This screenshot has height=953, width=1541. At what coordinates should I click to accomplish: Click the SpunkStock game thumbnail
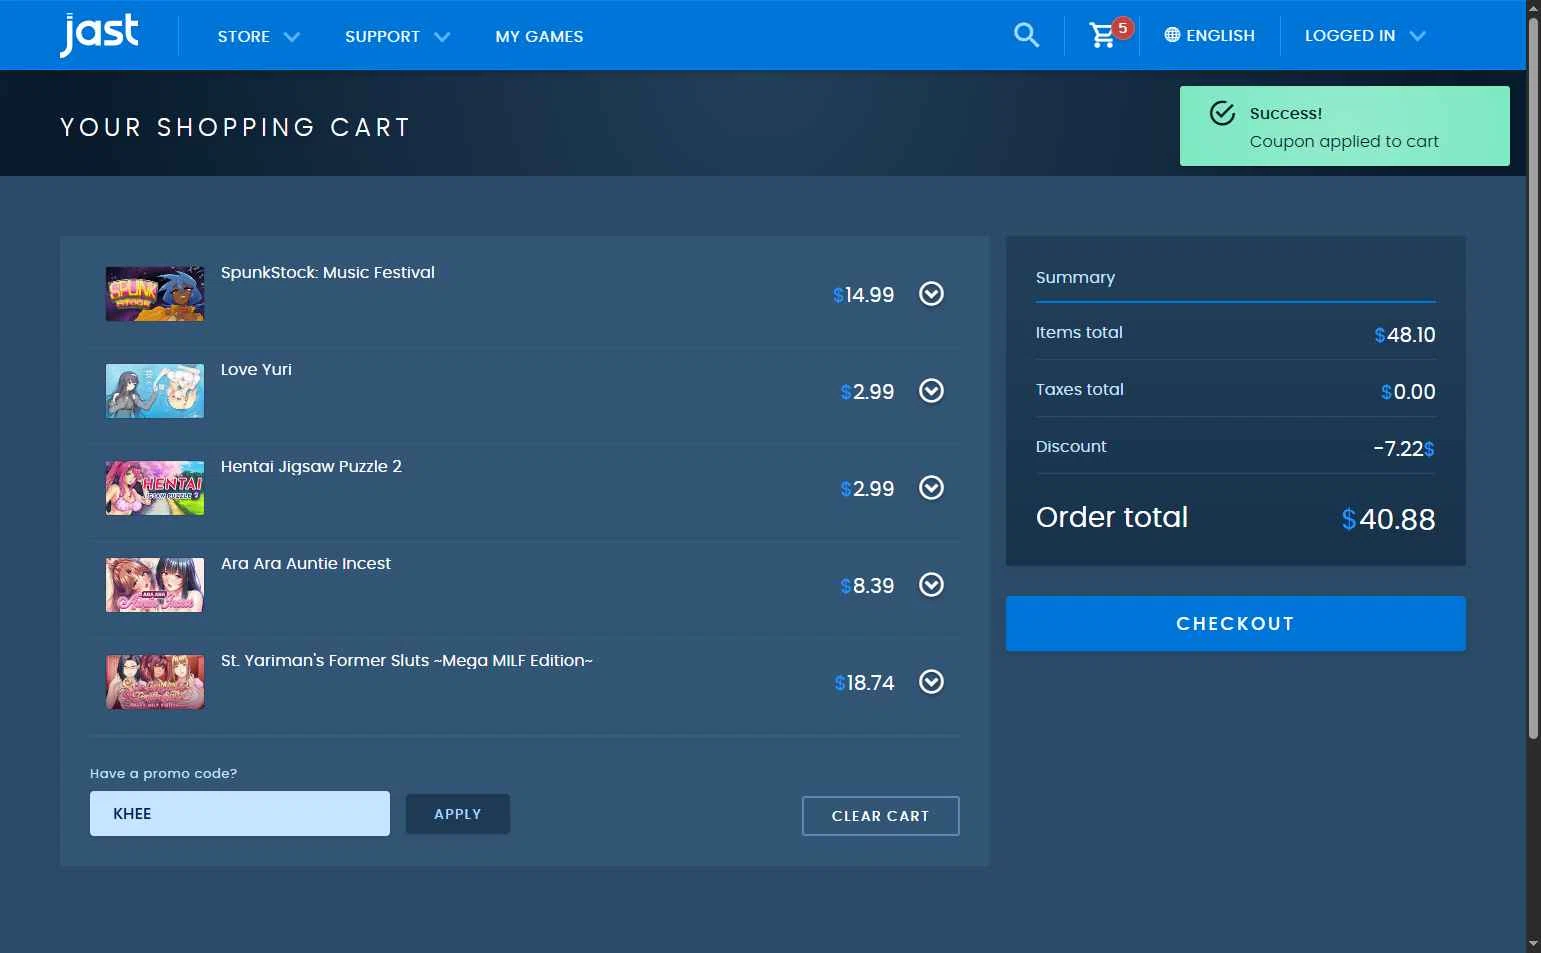pyautogui.click(x=155, y=294)
